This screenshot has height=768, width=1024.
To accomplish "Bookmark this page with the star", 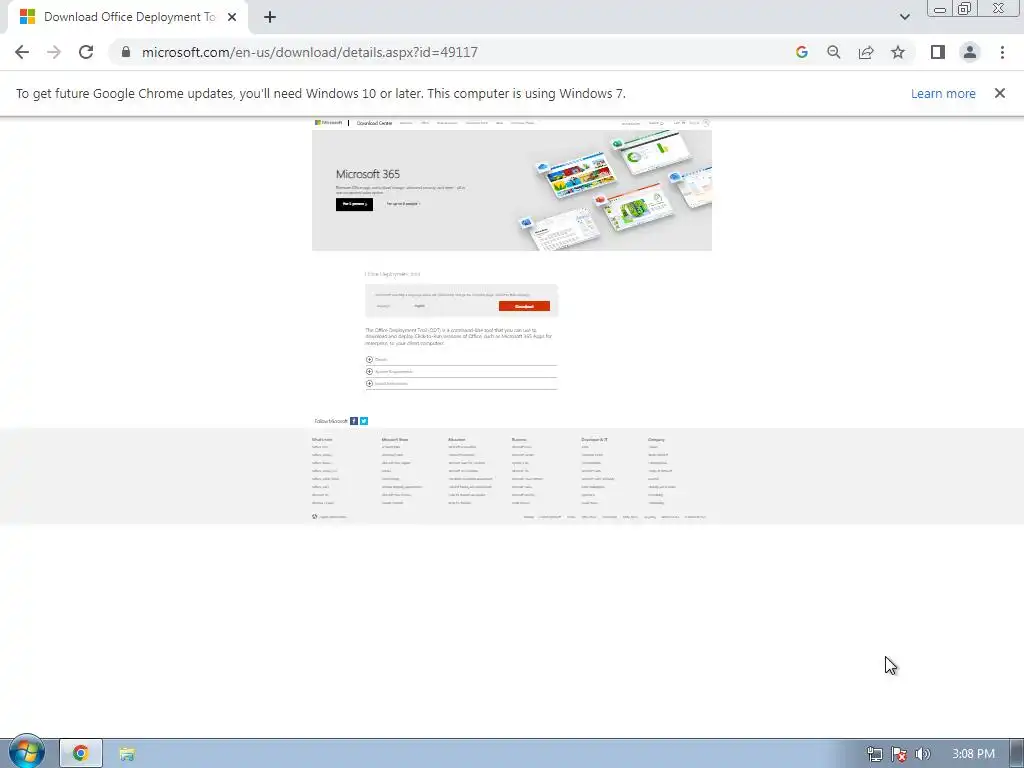I will click(x=898, y=52).
